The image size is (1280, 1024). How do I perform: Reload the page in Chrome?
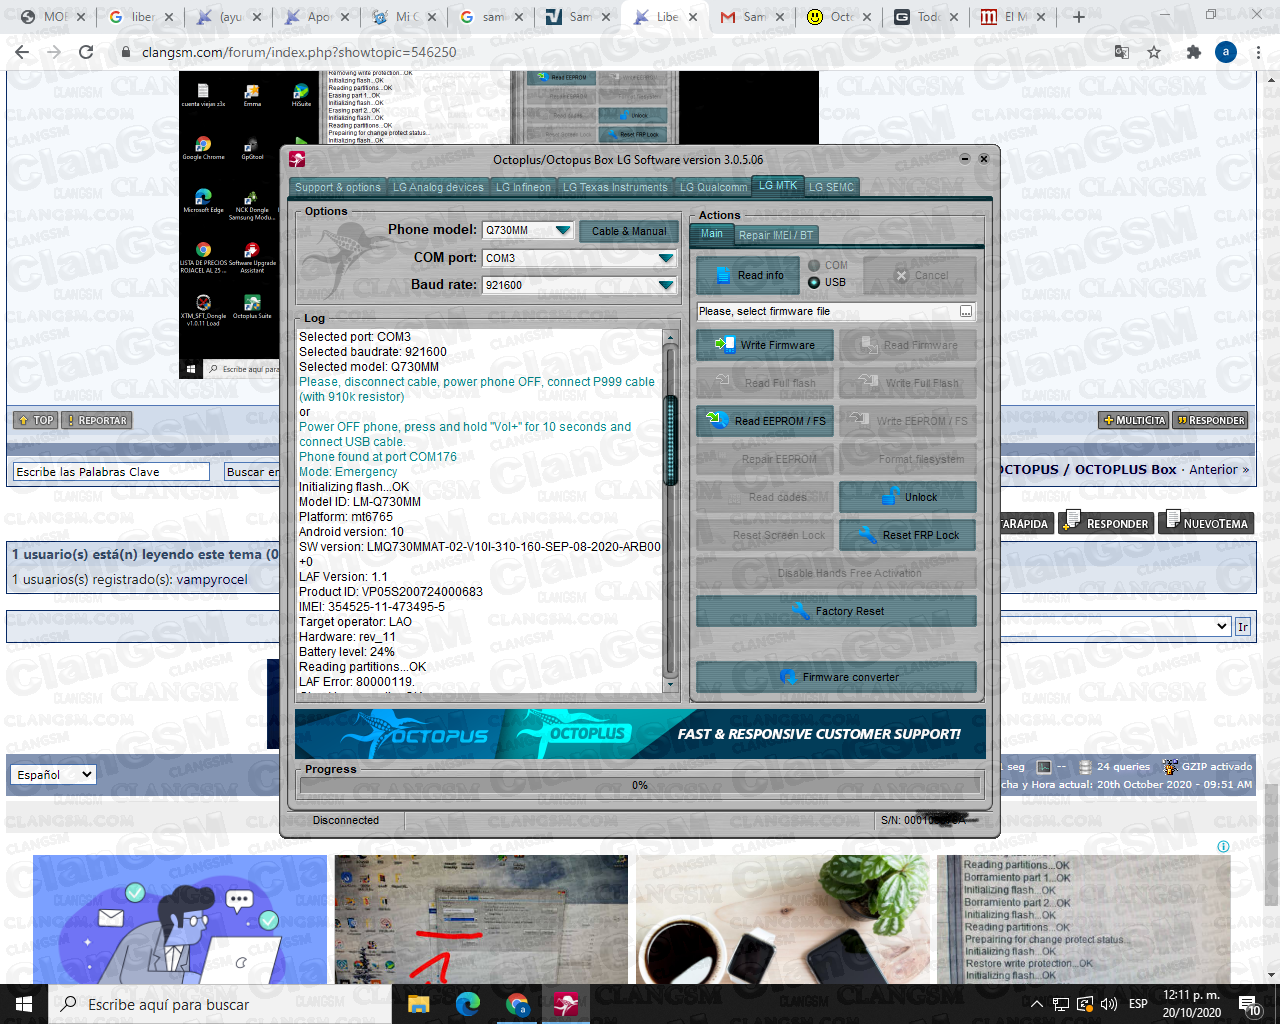(86, 52)
